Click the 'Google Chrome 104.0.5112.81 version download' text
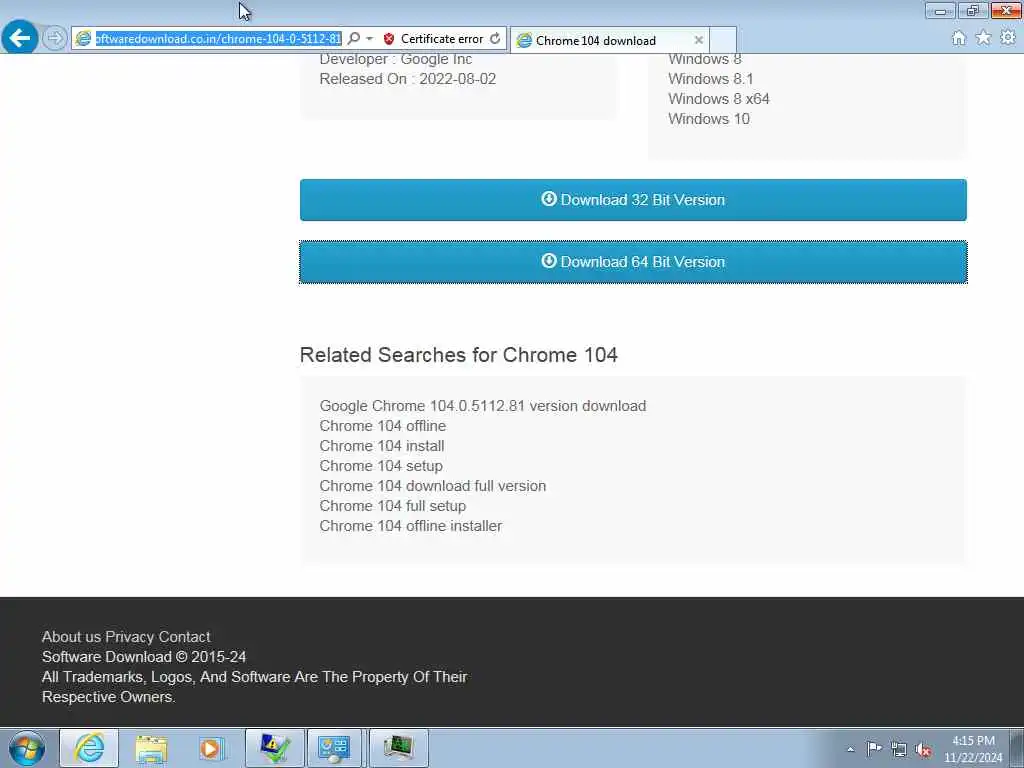This screenshot has width=1024, height=768. [483, 406]
